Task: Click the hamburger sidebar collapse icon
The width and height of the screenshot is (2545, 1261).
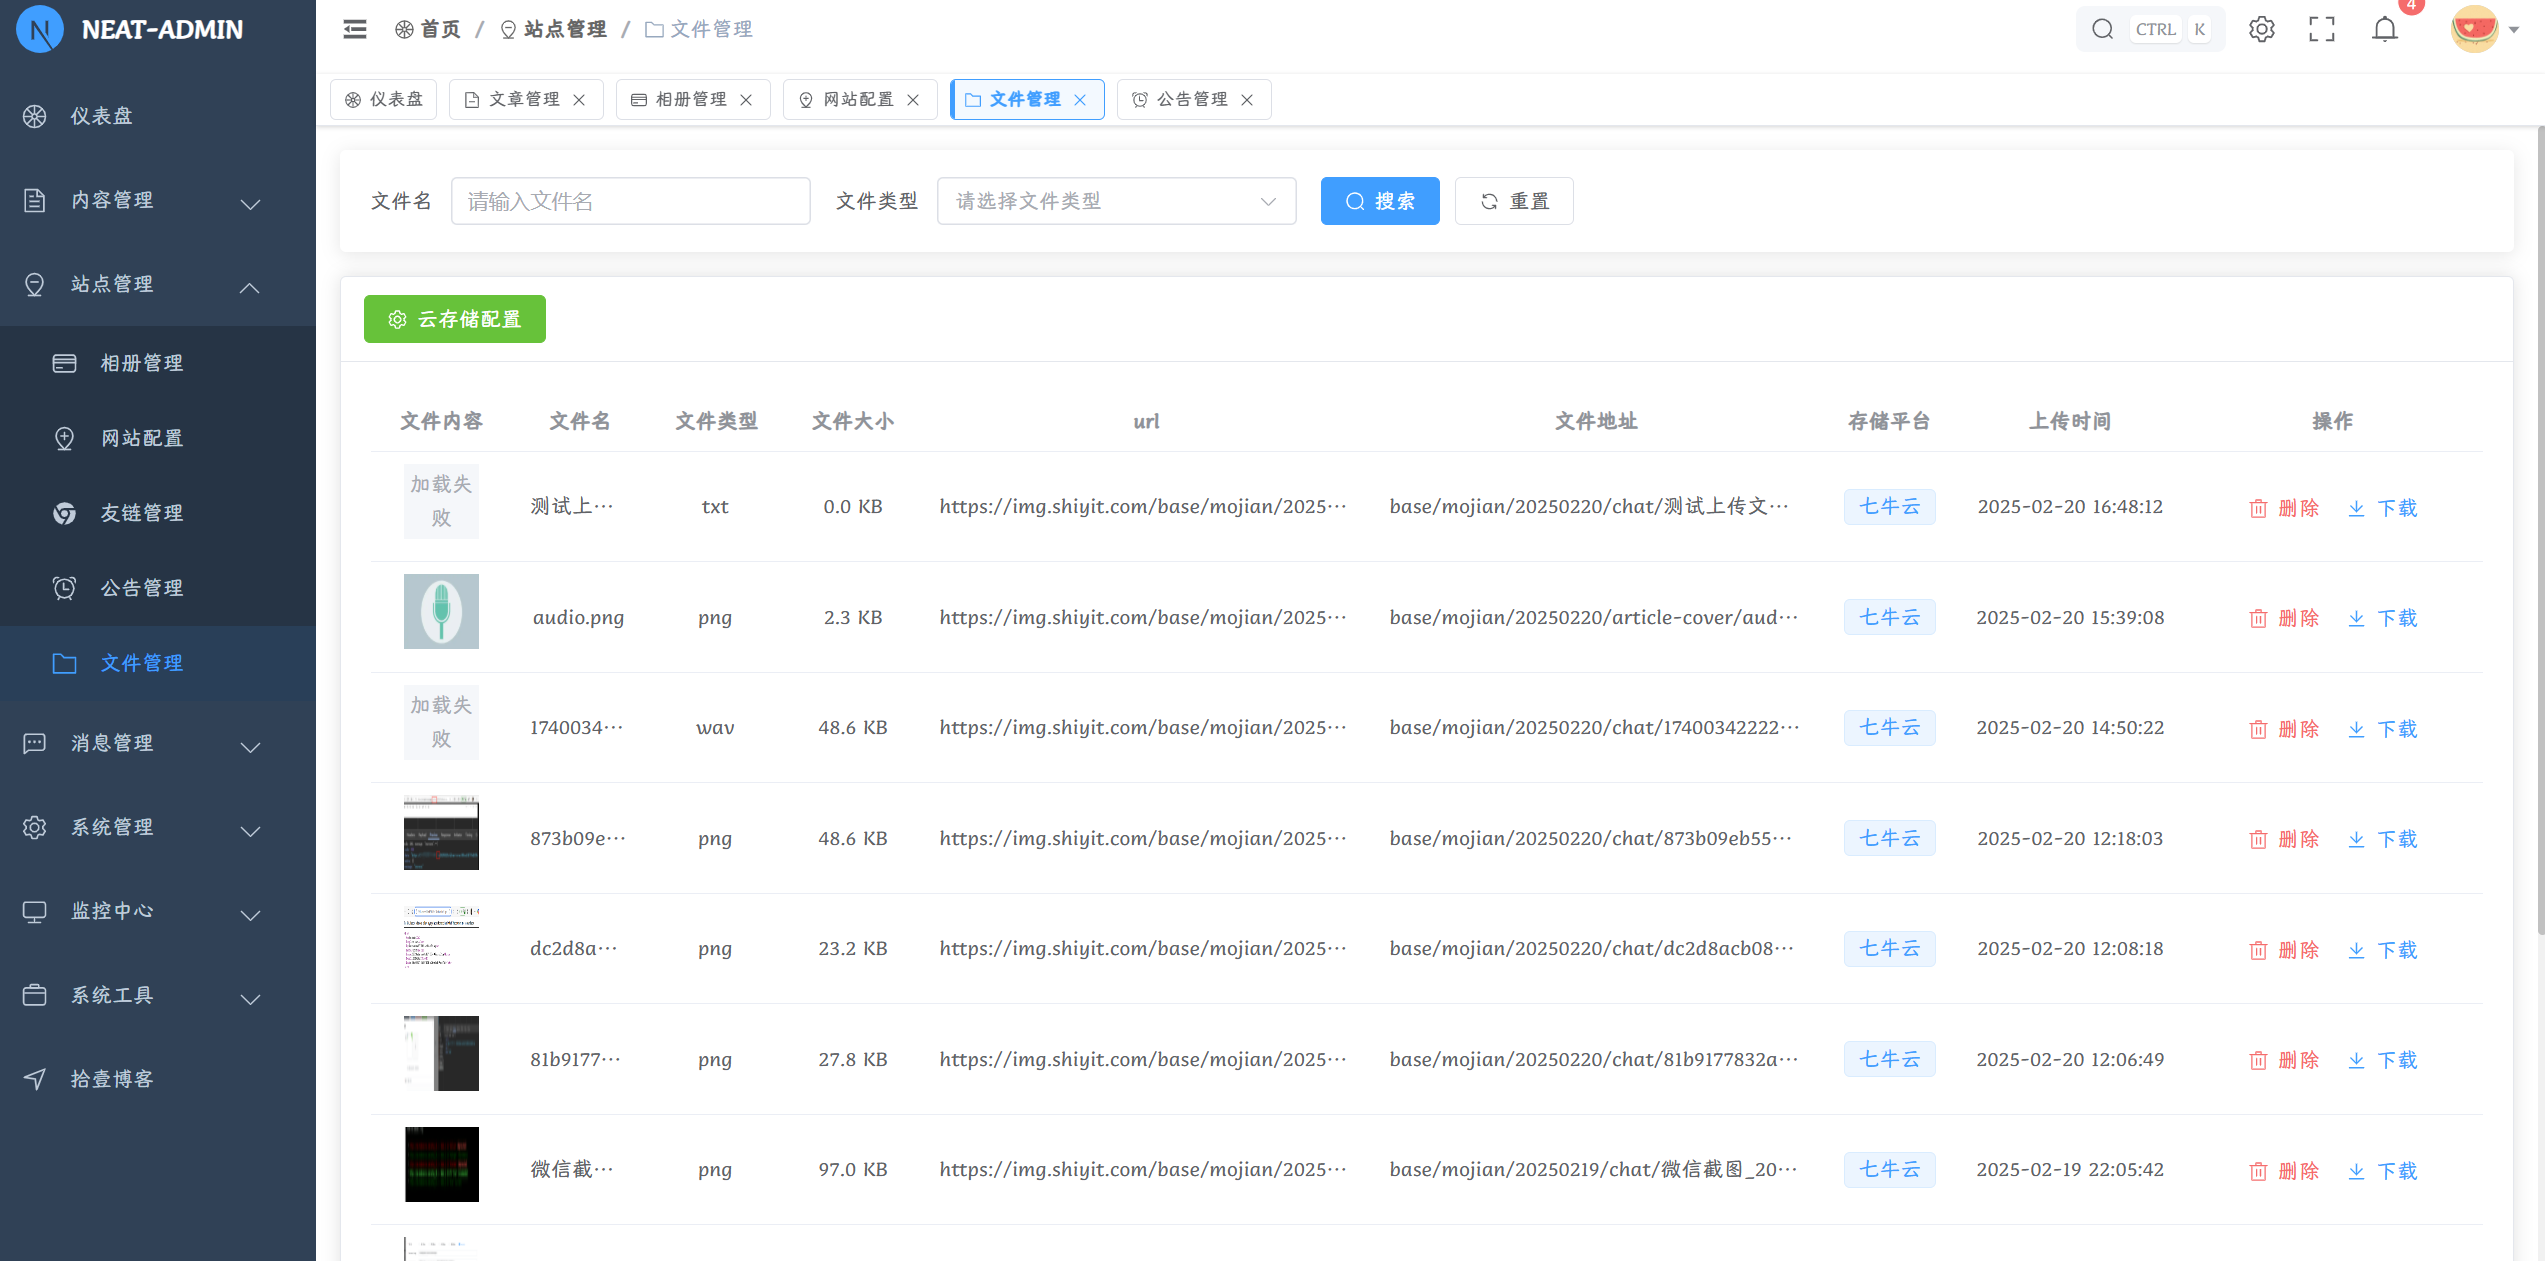Action: [x=355, y=29]
